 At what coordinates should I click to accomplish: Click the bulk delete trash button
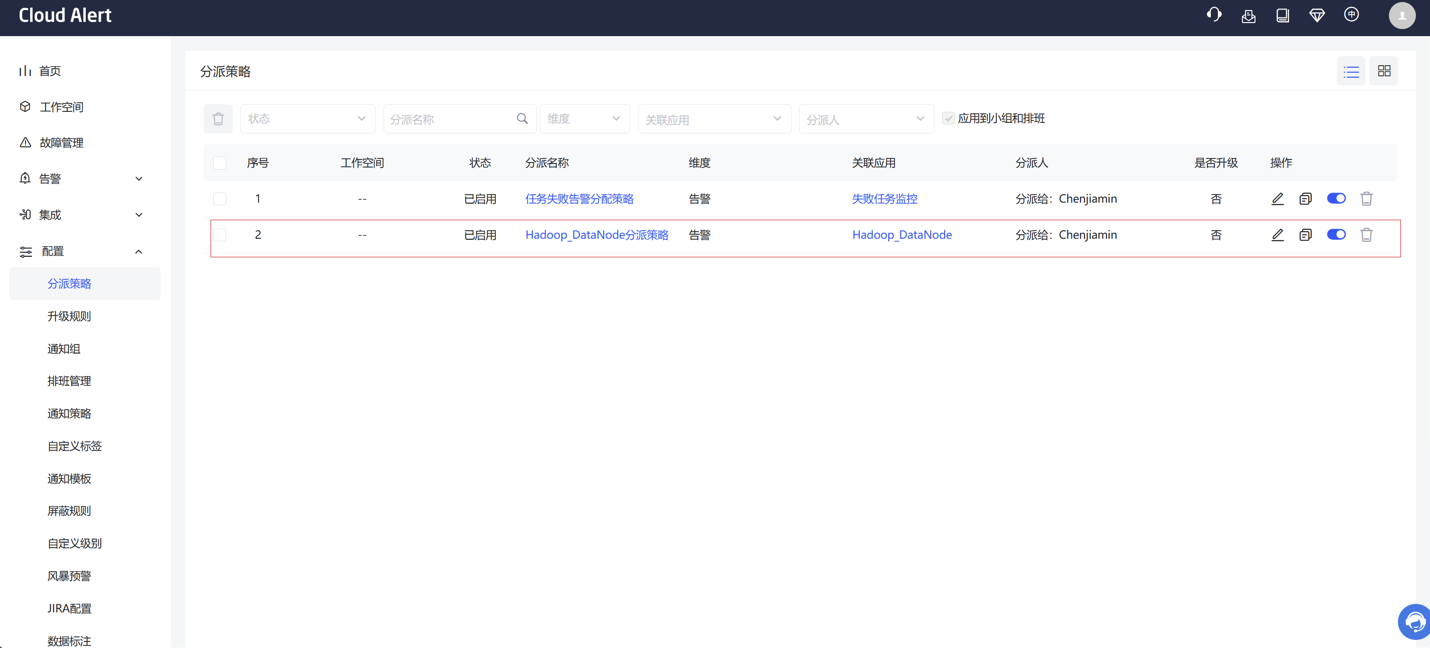pyautogui.click(x=218, y=119)
